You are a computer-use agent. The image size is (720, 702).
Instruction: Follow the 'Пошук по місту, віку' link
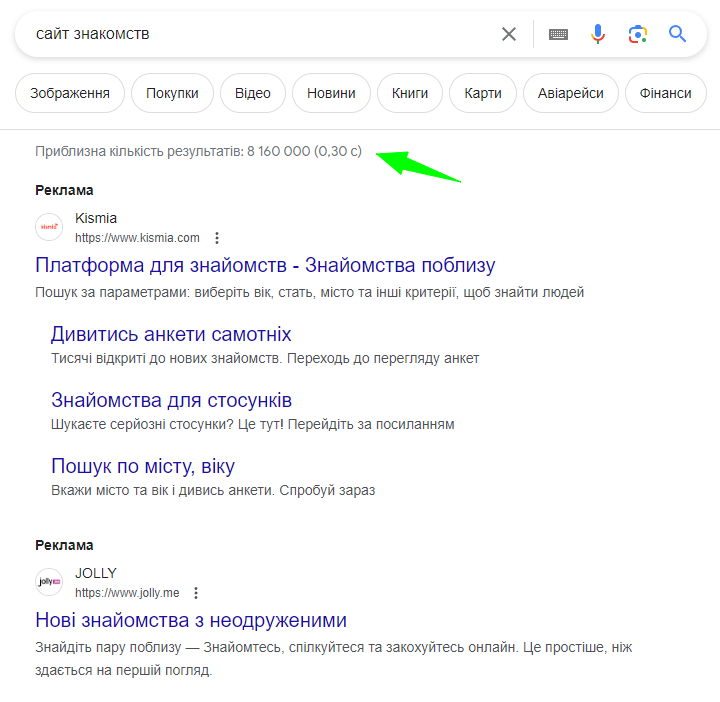click(x=143, y=466)
